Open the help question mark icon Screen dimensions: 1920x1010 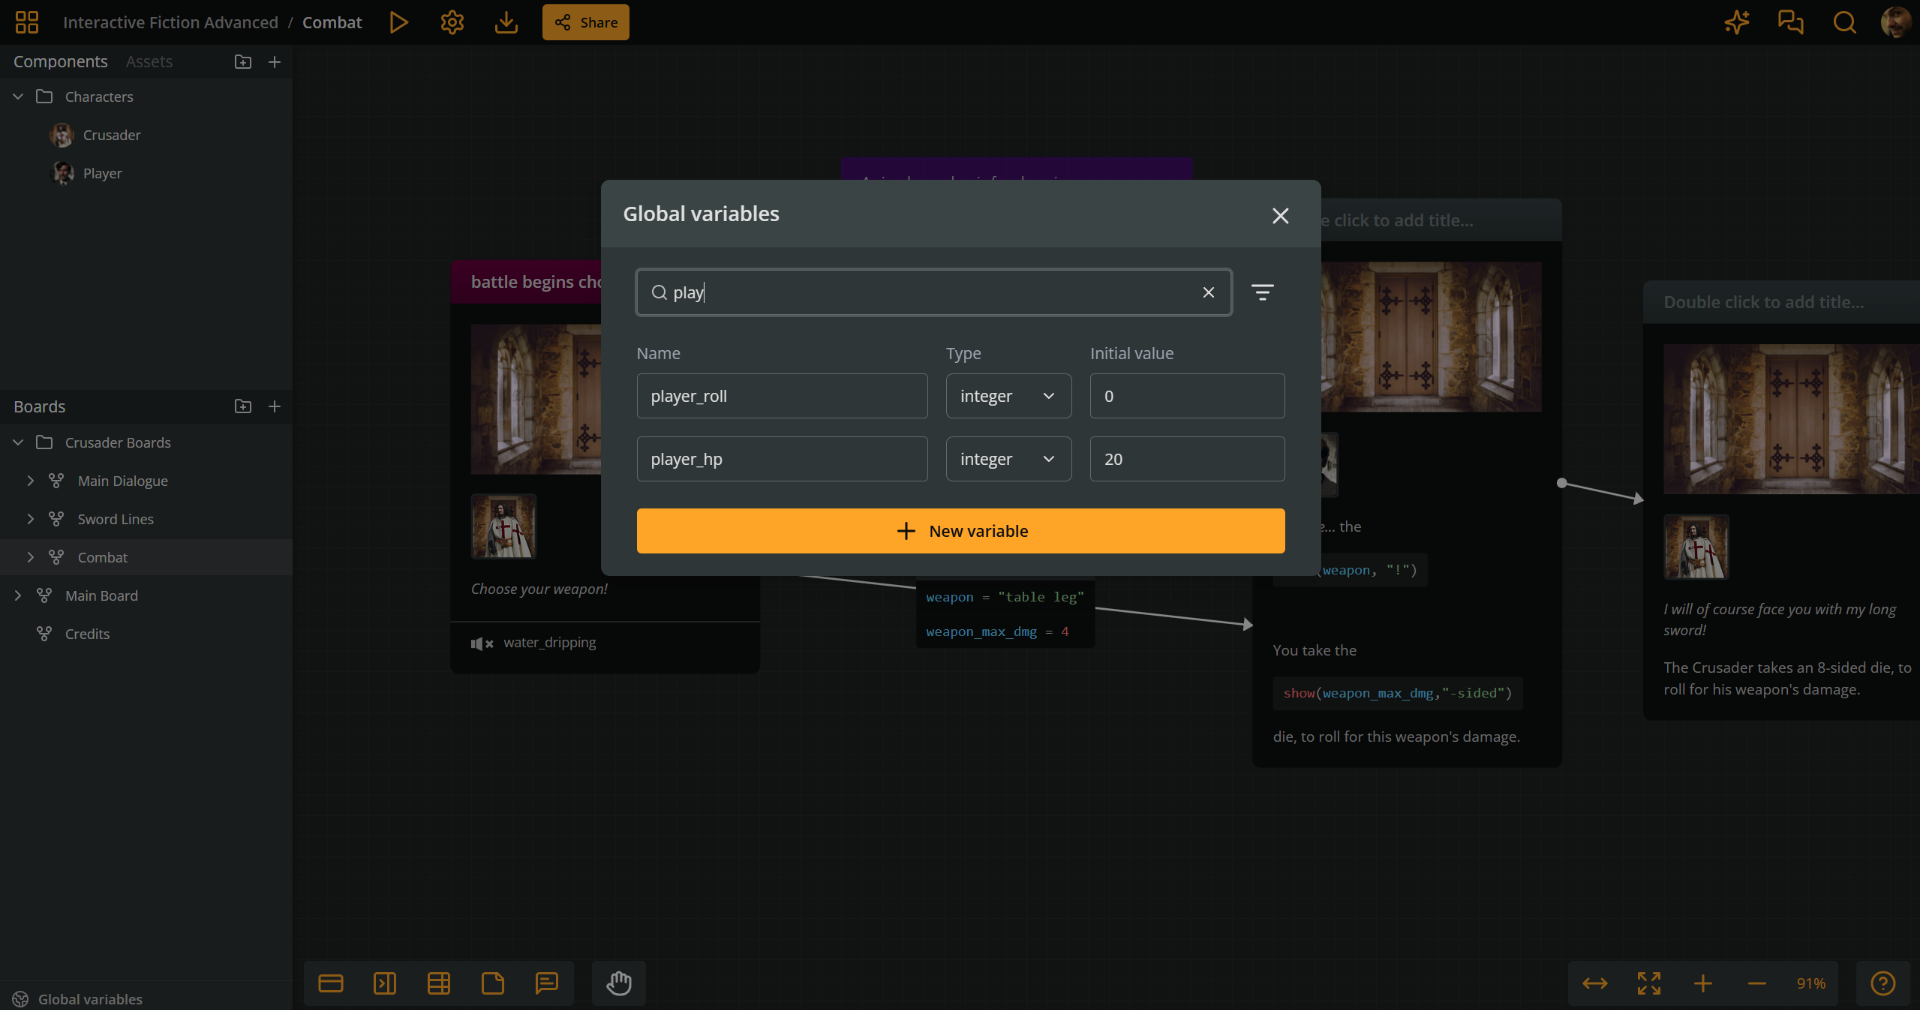[1883, 983]
